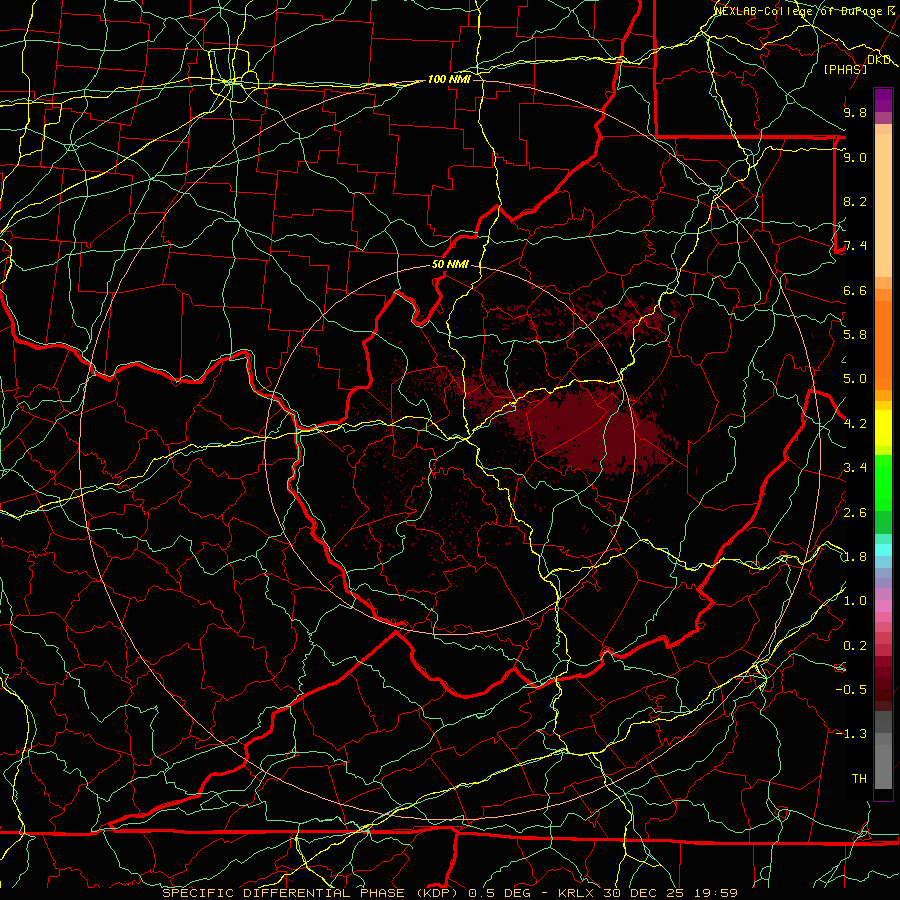Click the "19:59" time stamp
This screenshot has width=900, height=900.
(x=715, y=893)
